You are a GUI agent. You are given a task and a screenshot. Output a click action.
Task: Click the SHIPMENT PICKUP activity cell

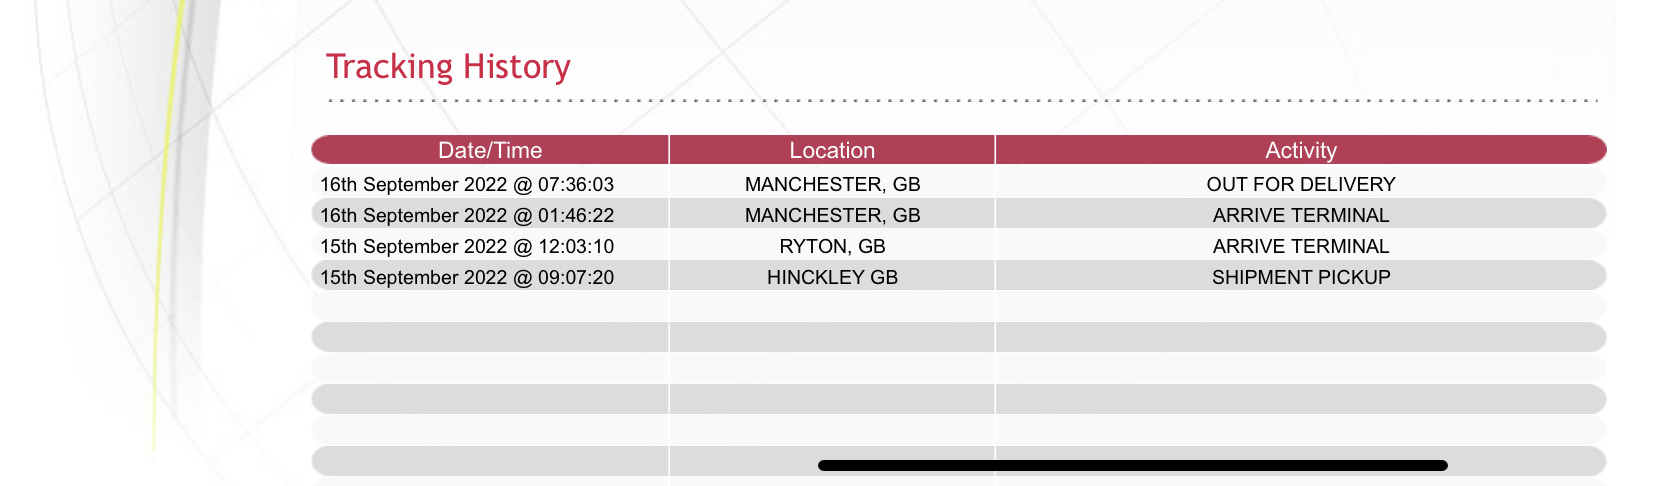[1301, 277]
